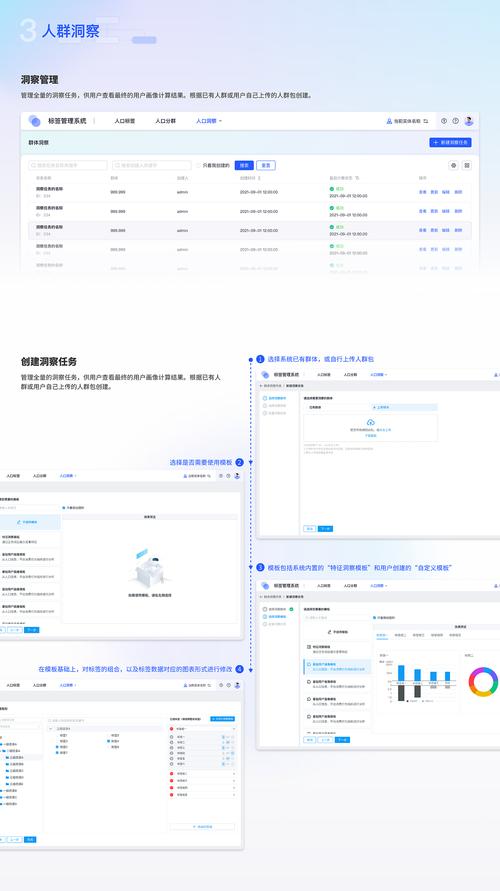Click entity switcher in step 4 window header
Viewport: 500px width, 891px height.
tap(197, 685)
